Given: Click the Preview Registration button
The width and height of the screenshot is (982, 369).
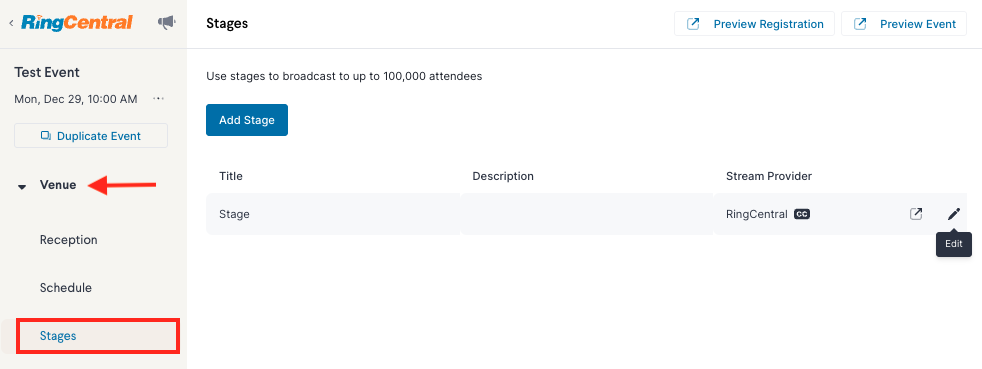Looking at the screenshot, I should tap(755, 24).
